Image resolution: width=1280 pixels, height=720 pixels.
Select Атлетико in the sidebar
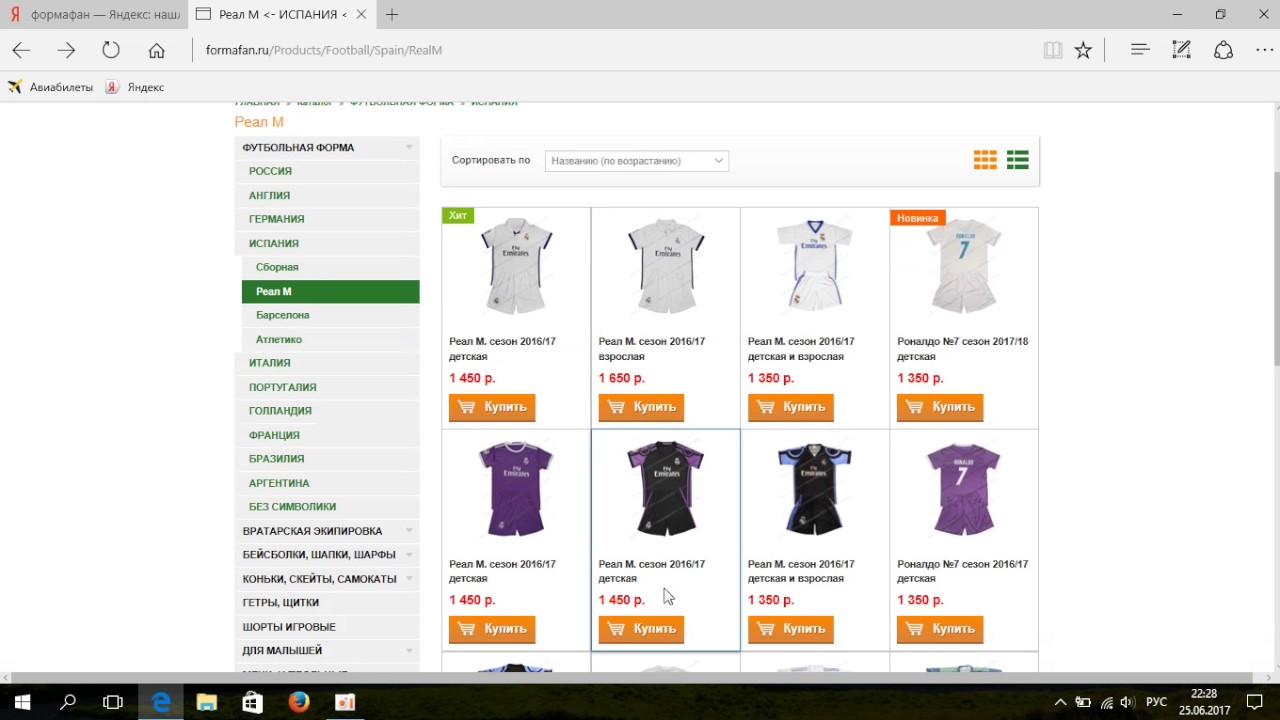(x=278, y=339)
